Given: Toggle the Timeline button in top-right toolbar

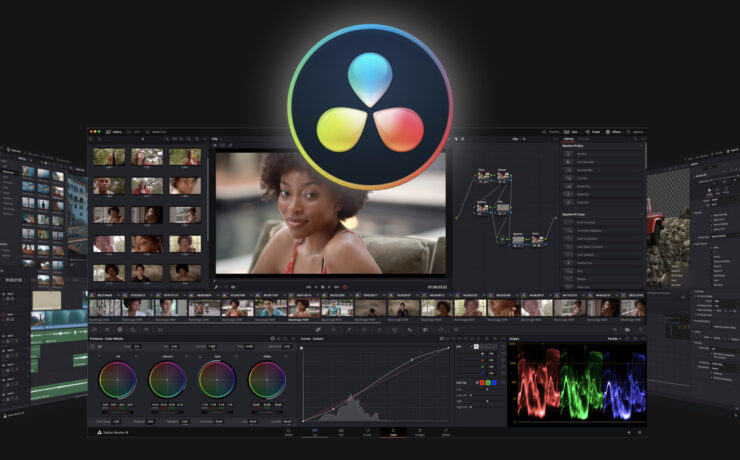Looking at the screenshot, I should coord(551,132).
